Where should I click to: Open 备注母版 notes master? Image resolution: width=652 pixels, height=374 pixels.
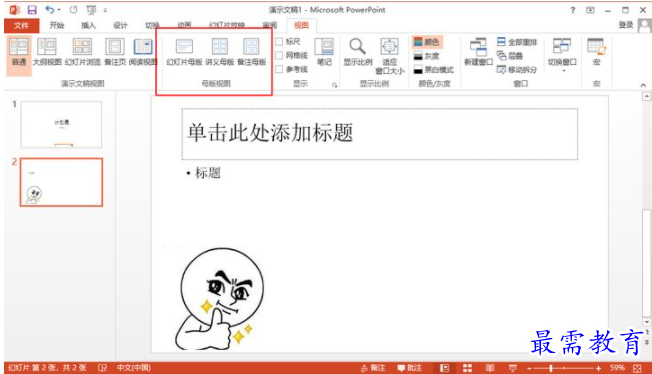coord(251,52)
